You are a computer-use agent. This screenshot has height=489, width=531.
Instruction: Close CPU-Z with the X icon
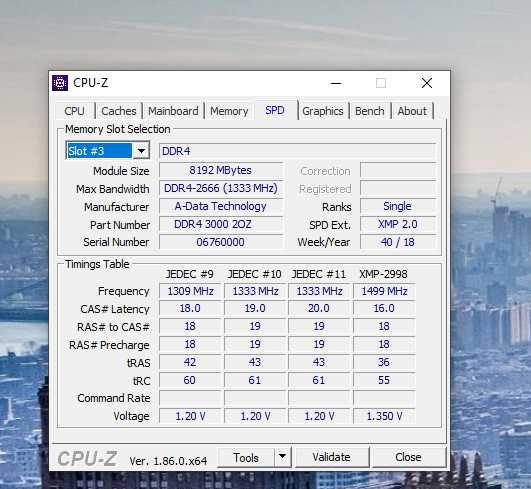(427, 83)
